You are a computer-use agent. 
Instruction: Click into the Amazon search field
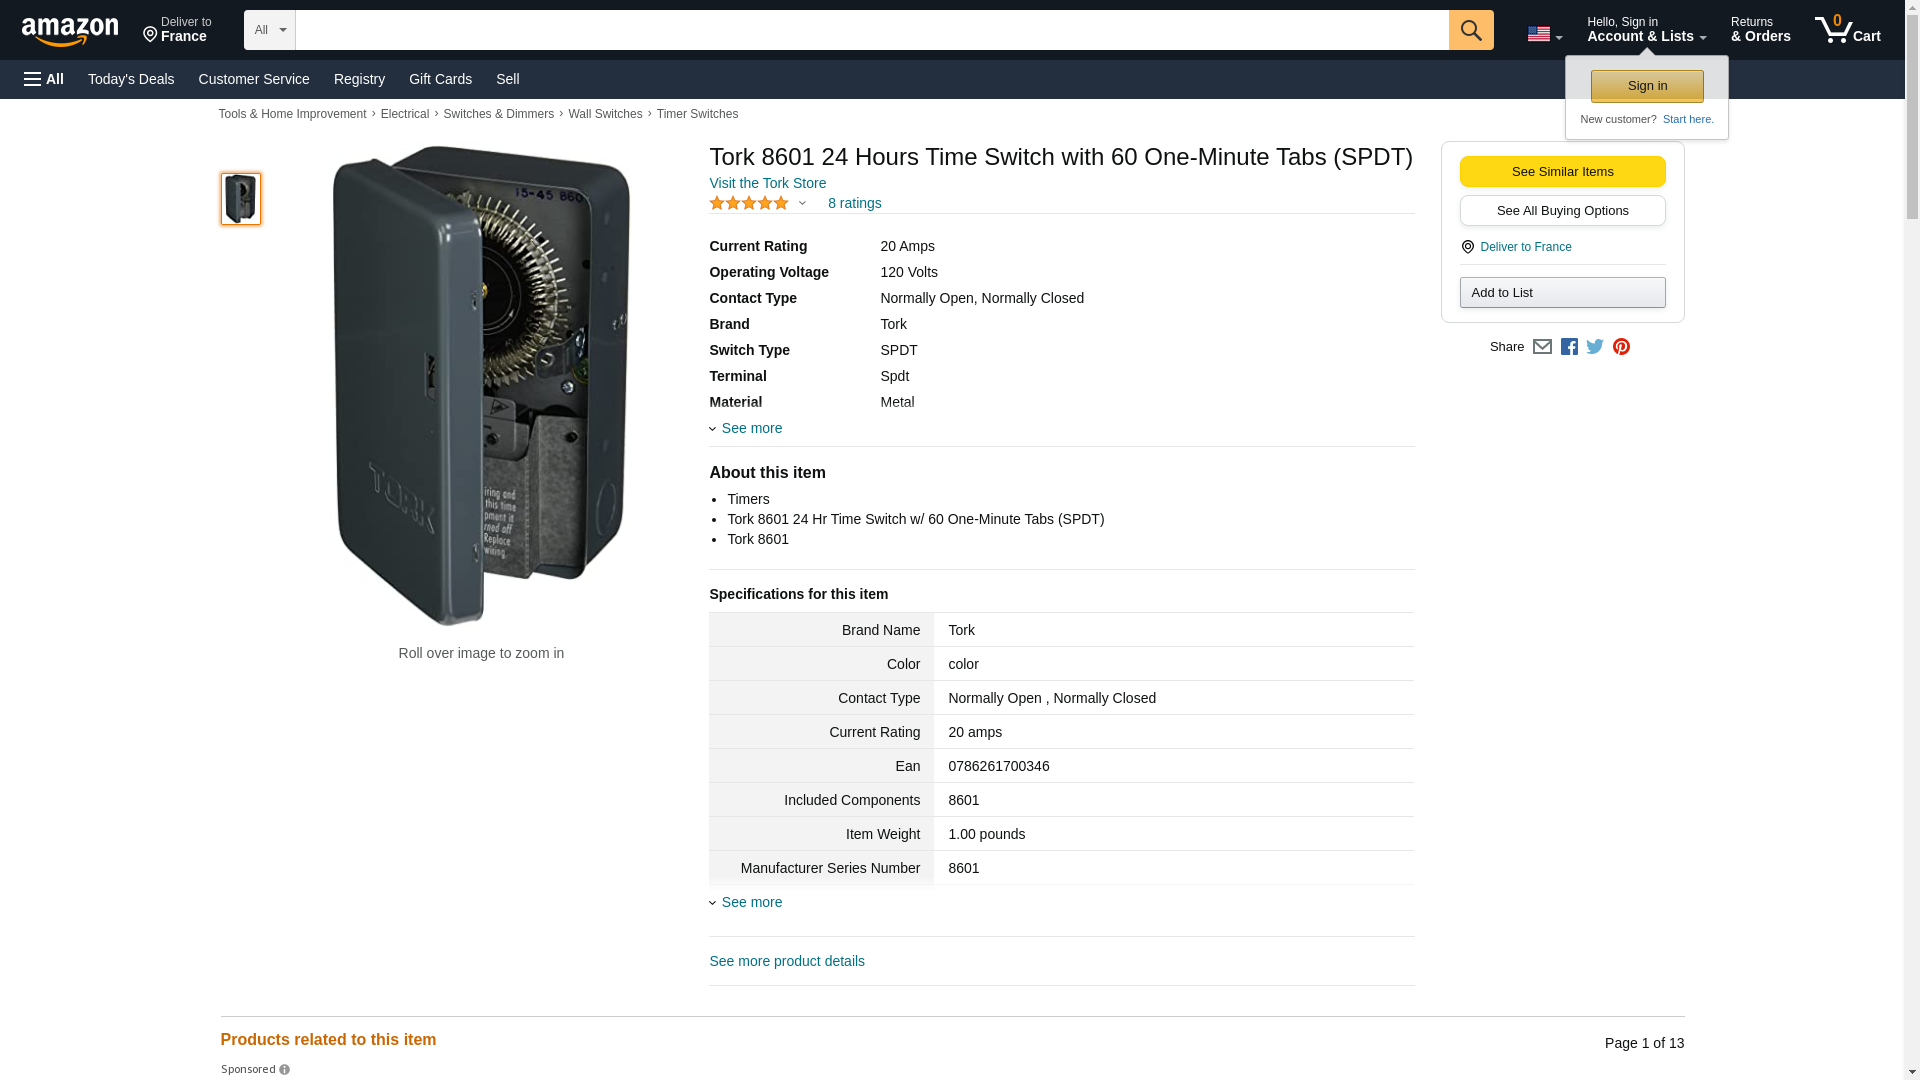click(871, 30)
